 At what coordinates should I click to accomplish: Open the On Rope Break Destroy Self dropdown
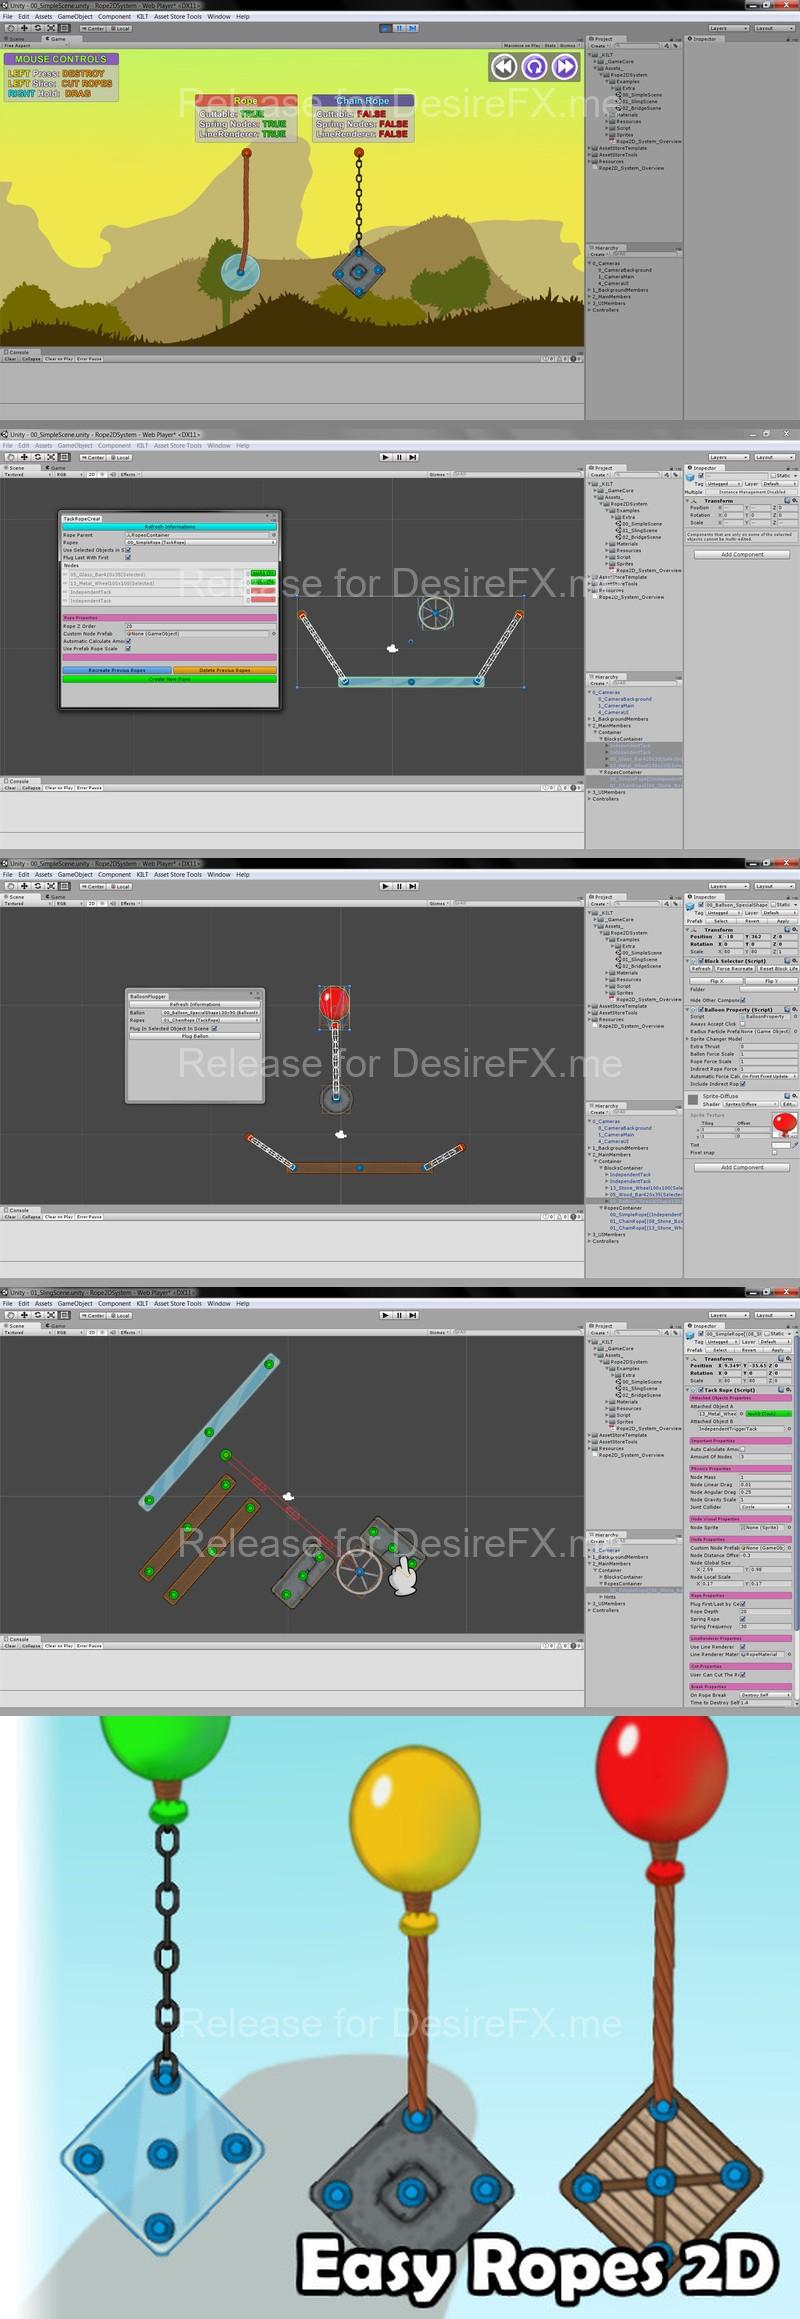point(765,1695)
